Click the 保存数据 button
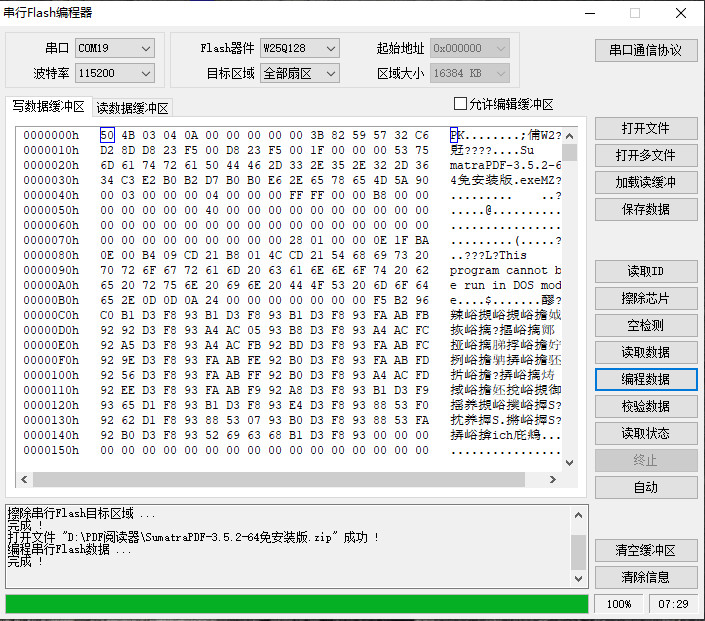The width and height of the screenshot is (705, 621). point(646,210)
